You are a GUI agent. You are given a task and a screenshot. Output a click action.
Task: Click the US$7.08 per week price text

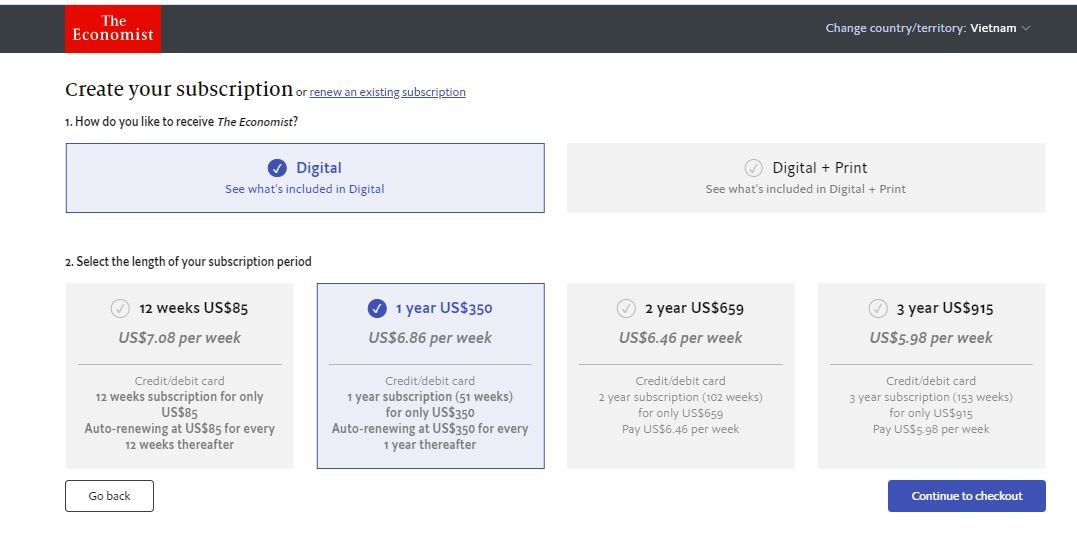tap(180, 338)
